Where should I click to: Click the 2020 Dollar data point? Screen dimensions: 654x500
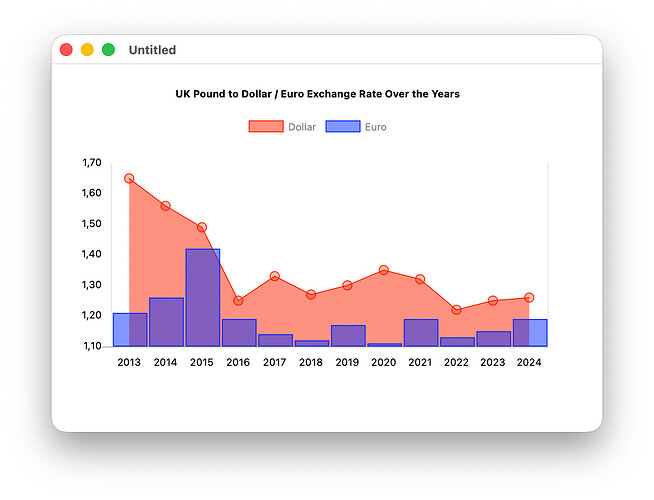point(384,270)
